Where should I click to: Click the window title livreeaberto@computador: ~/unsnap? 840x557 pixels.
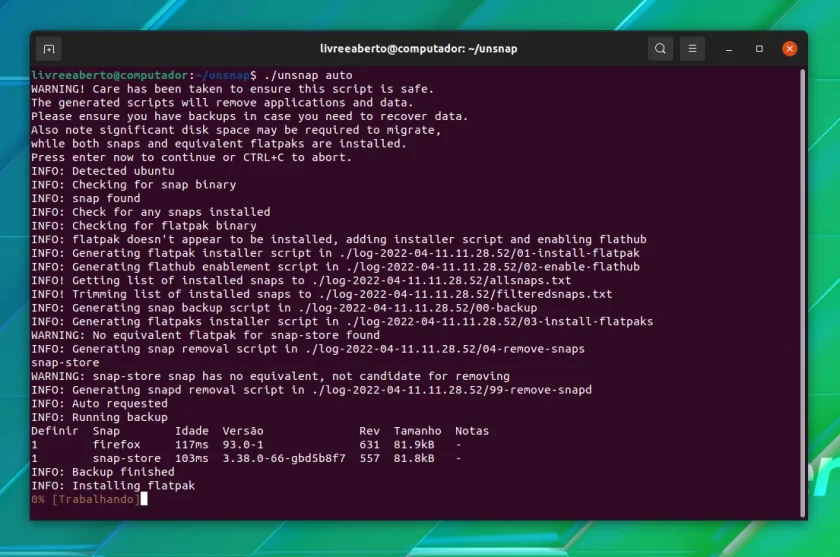coord(418,49)
